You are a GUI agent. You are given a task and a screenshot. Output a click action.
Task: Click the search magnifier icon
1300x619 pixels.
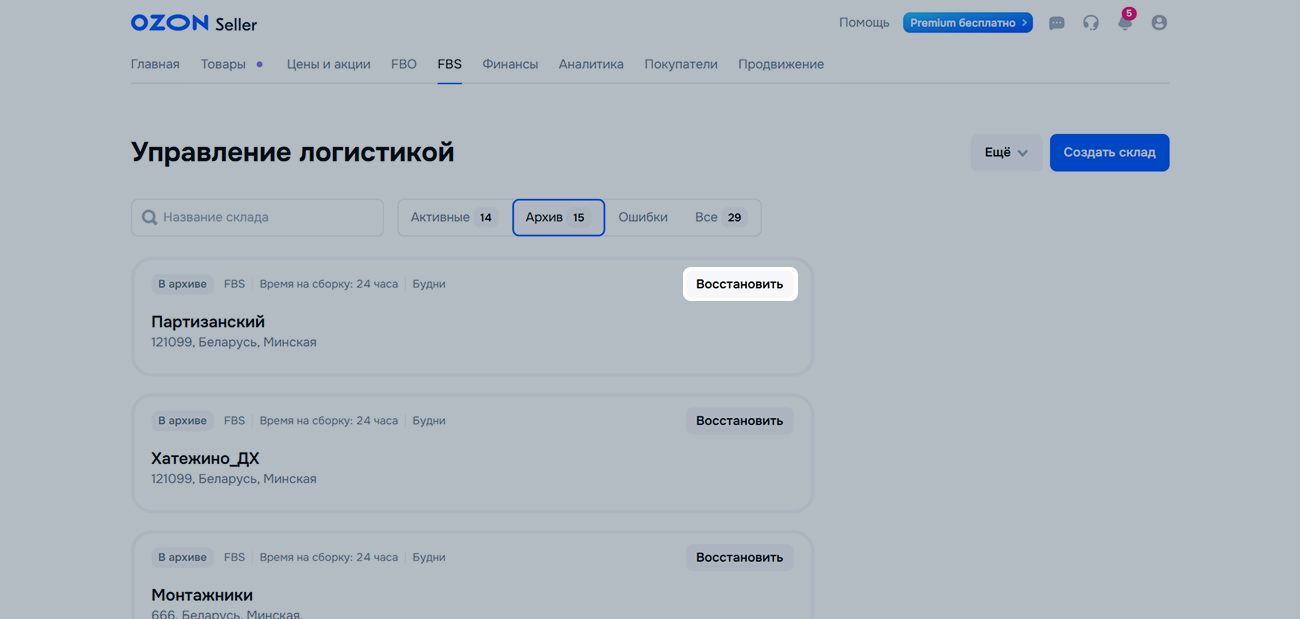[x=149, y=217]
